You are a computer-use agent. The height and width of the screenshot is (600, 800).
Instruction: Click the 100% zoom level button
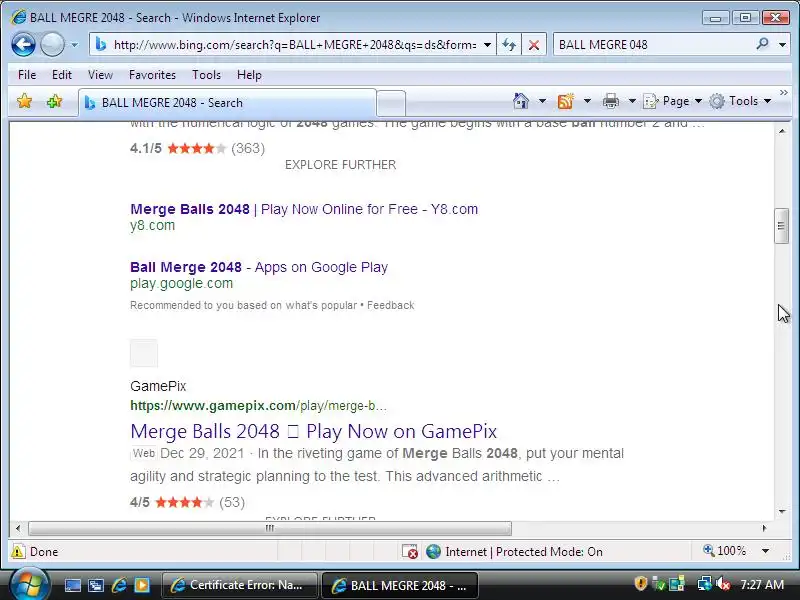724,551
